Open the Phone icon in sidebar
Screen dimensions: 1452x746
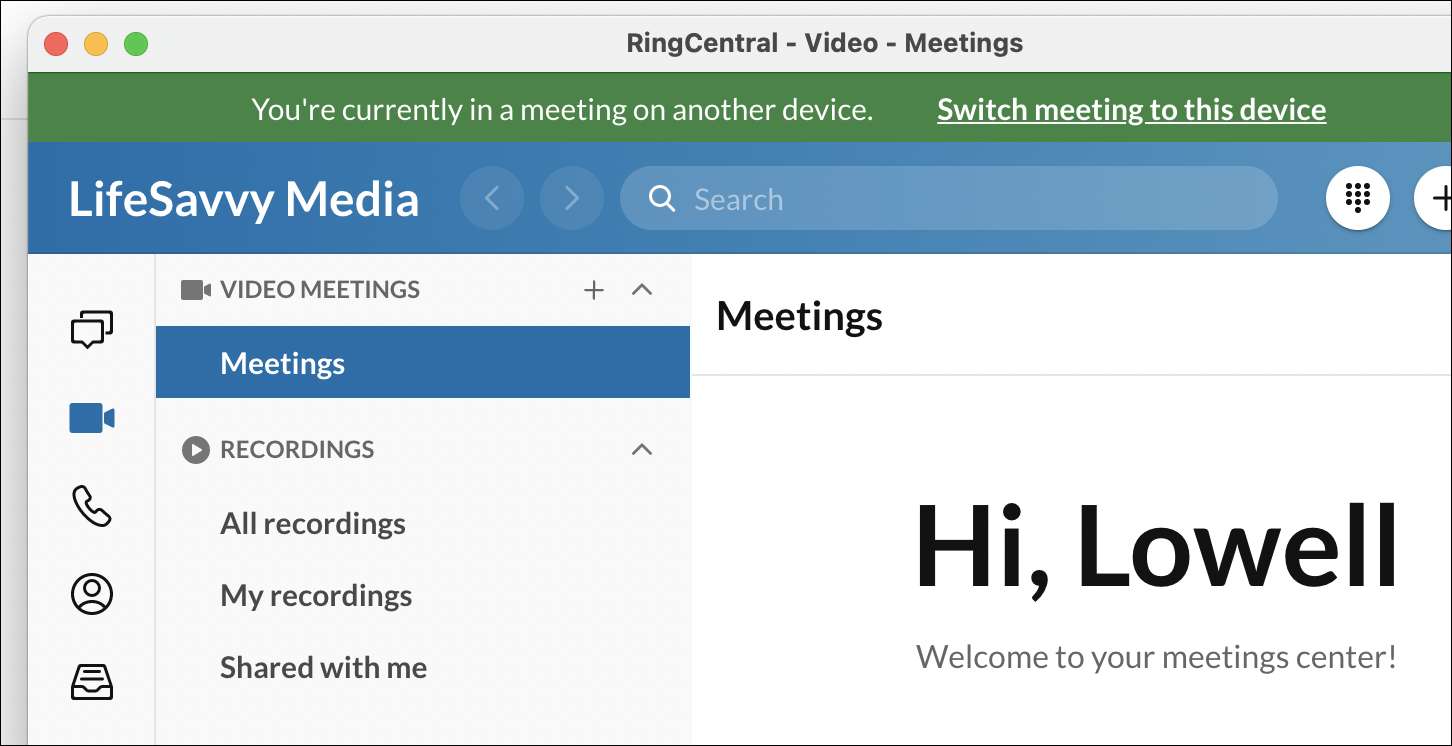92,506
